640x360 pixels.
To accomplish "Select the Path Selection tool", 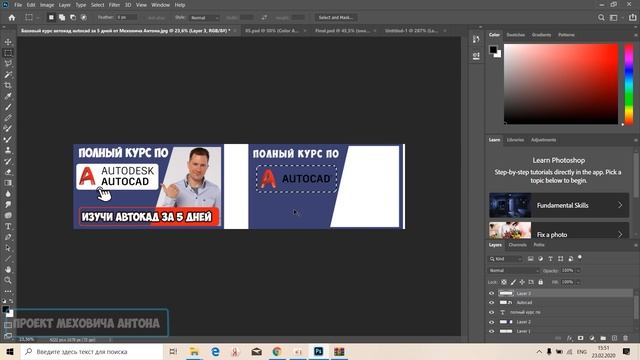I will (8, 248).
